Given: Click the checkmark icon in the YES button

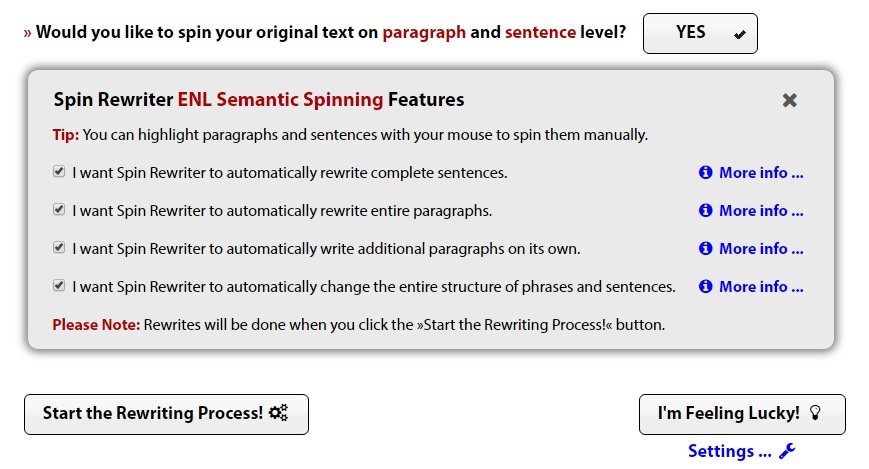Looking at the screenshot, I should (739, 34).
